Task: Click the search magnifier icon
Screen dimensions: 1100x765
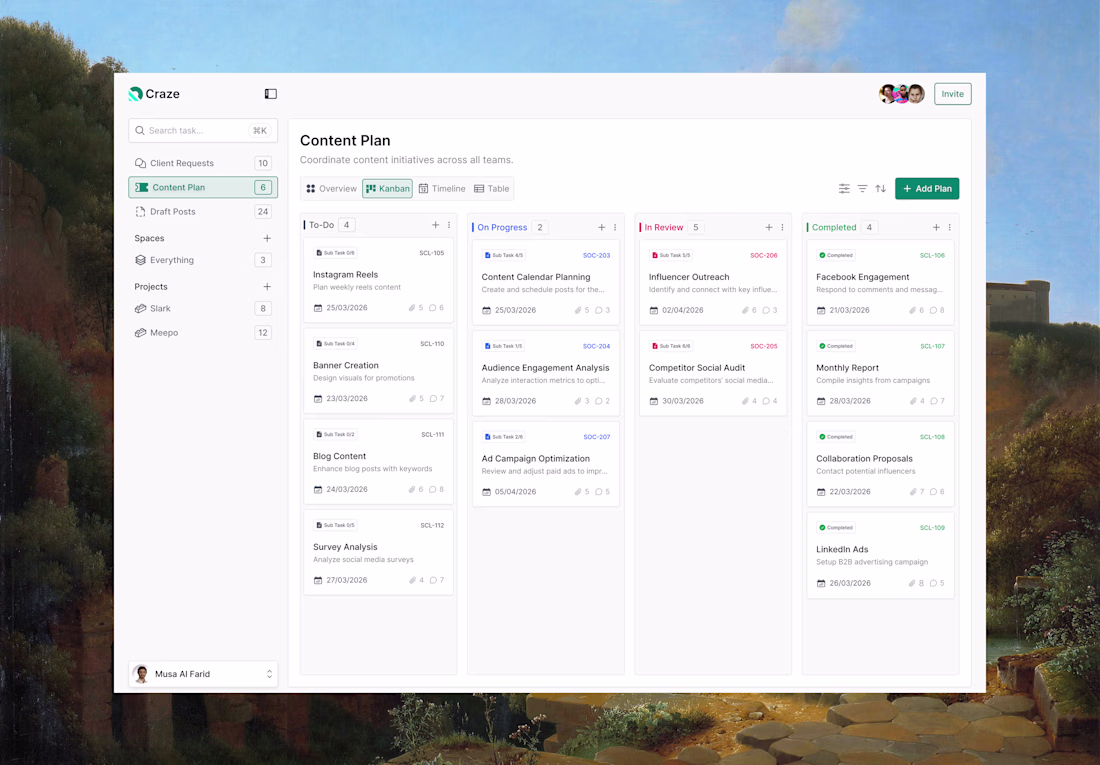Action: pos(140,131)
